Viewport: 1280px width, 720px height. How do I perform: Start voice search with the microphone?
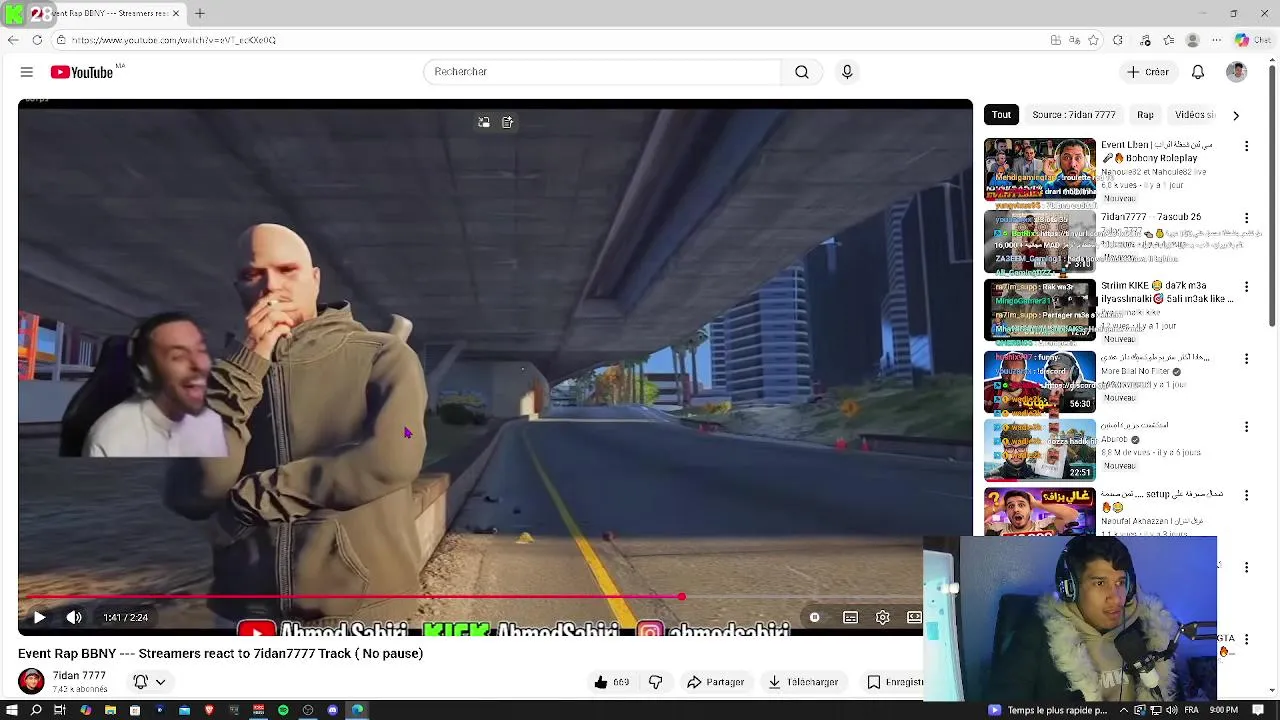coord(847,72)
